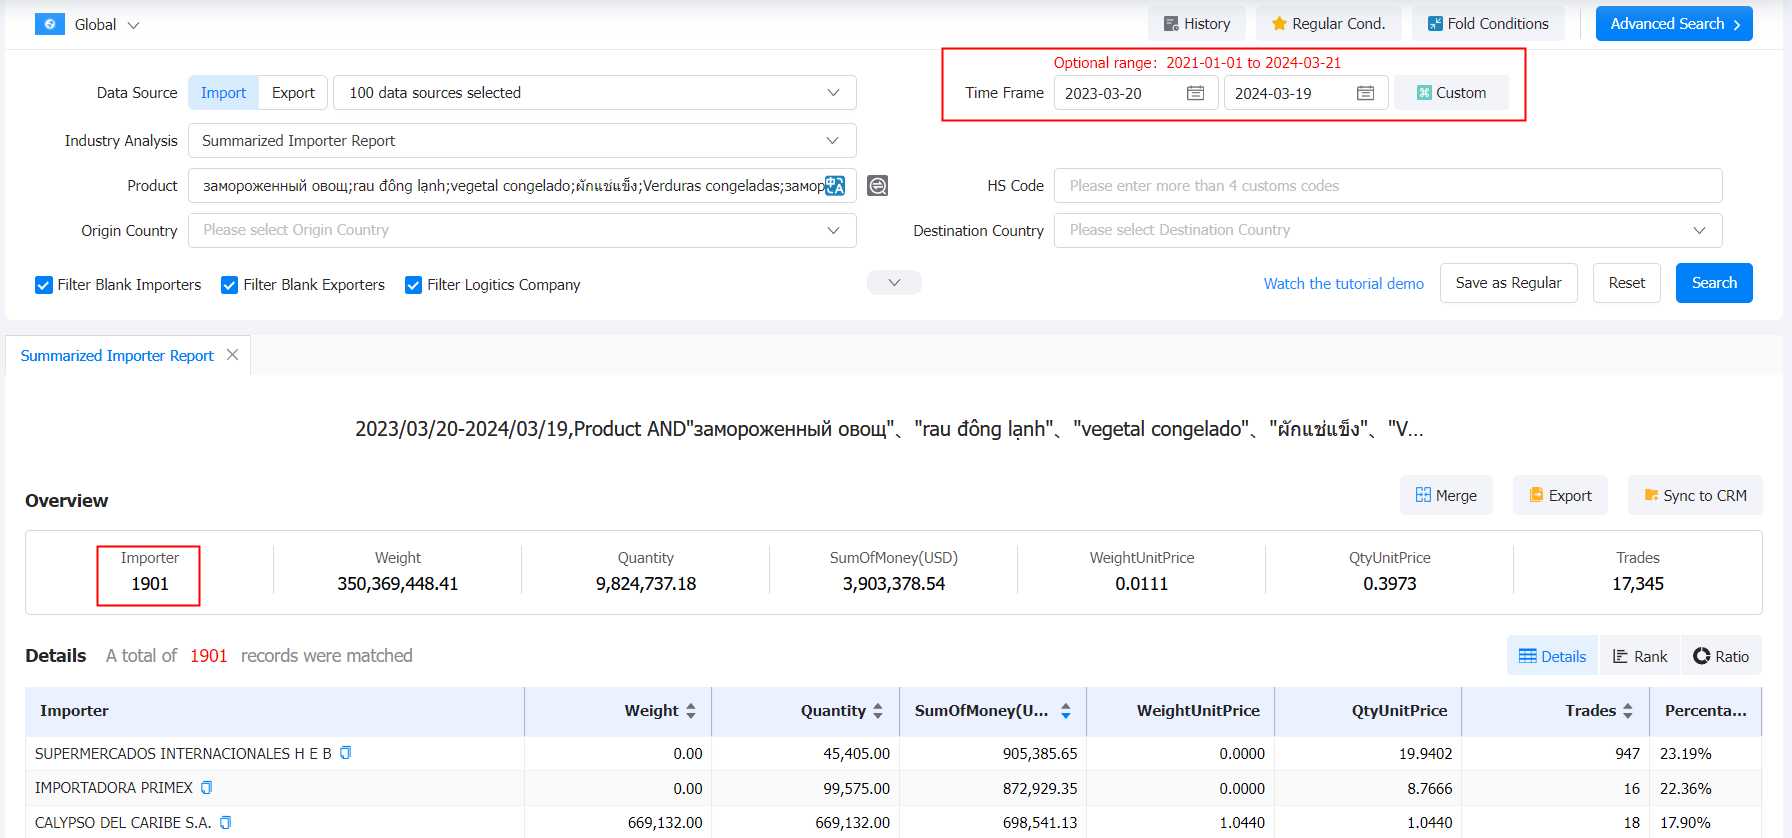Viewport: 1792px width, 838px height.
Task: Switch to the Export data source tab
Action: pos(293,93)
